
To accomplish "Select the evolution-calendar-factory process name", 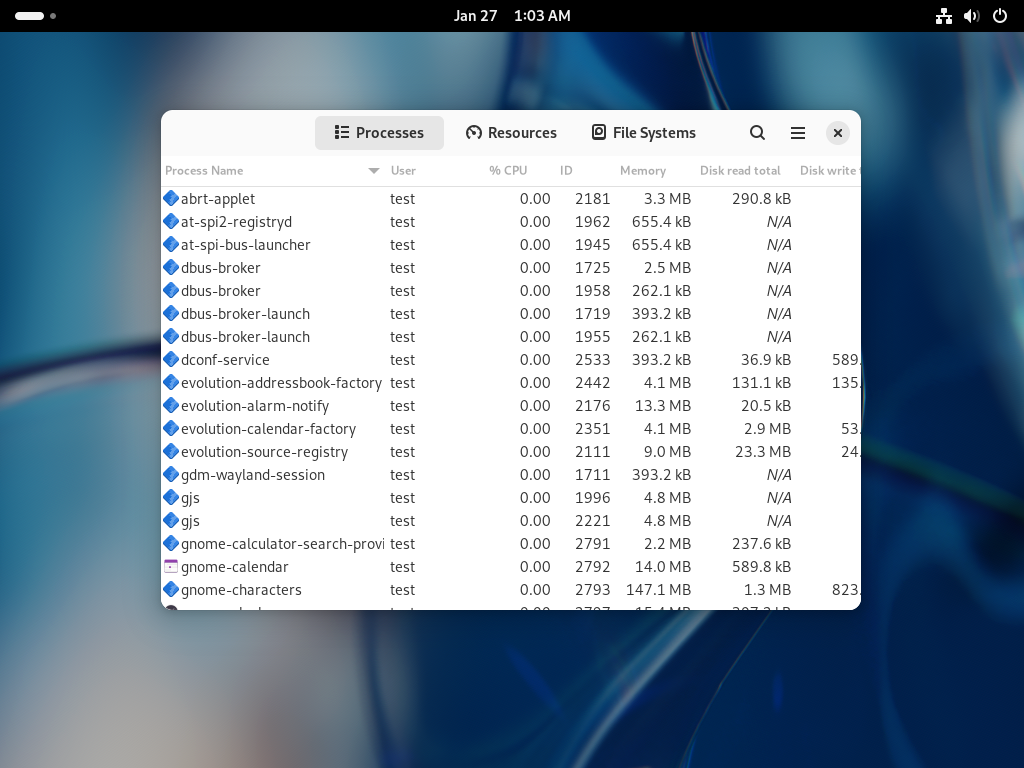I will tap(268, 429).
